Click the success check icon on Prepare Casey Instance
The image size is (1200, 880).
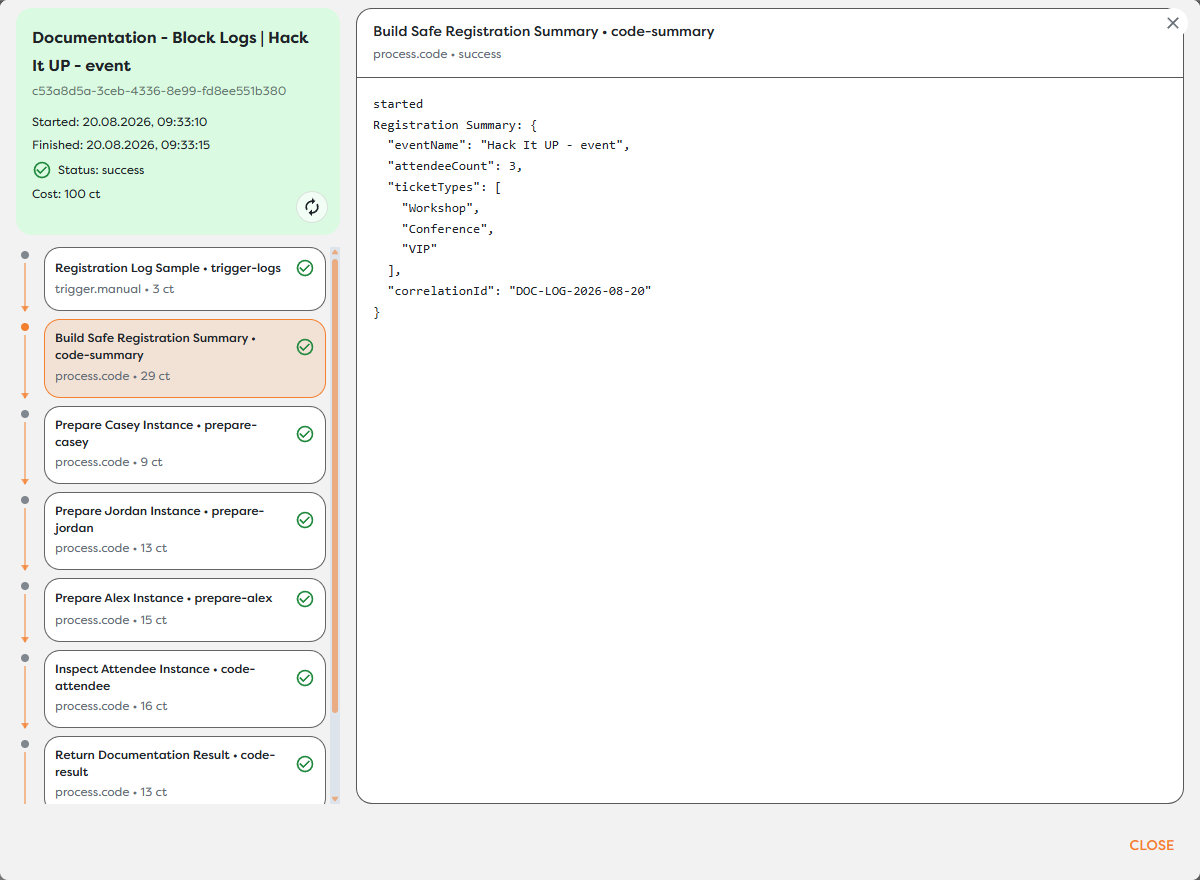(x=305, y=434)
